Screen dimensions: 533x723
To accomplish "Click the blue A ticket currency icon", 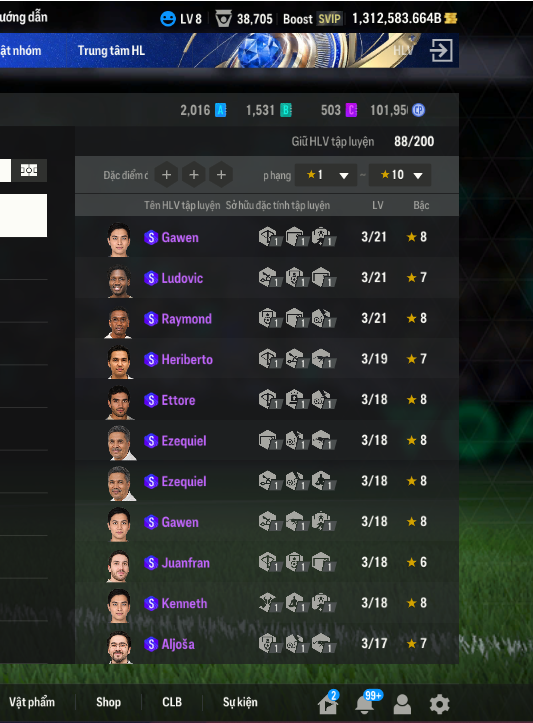I will 221,110.
